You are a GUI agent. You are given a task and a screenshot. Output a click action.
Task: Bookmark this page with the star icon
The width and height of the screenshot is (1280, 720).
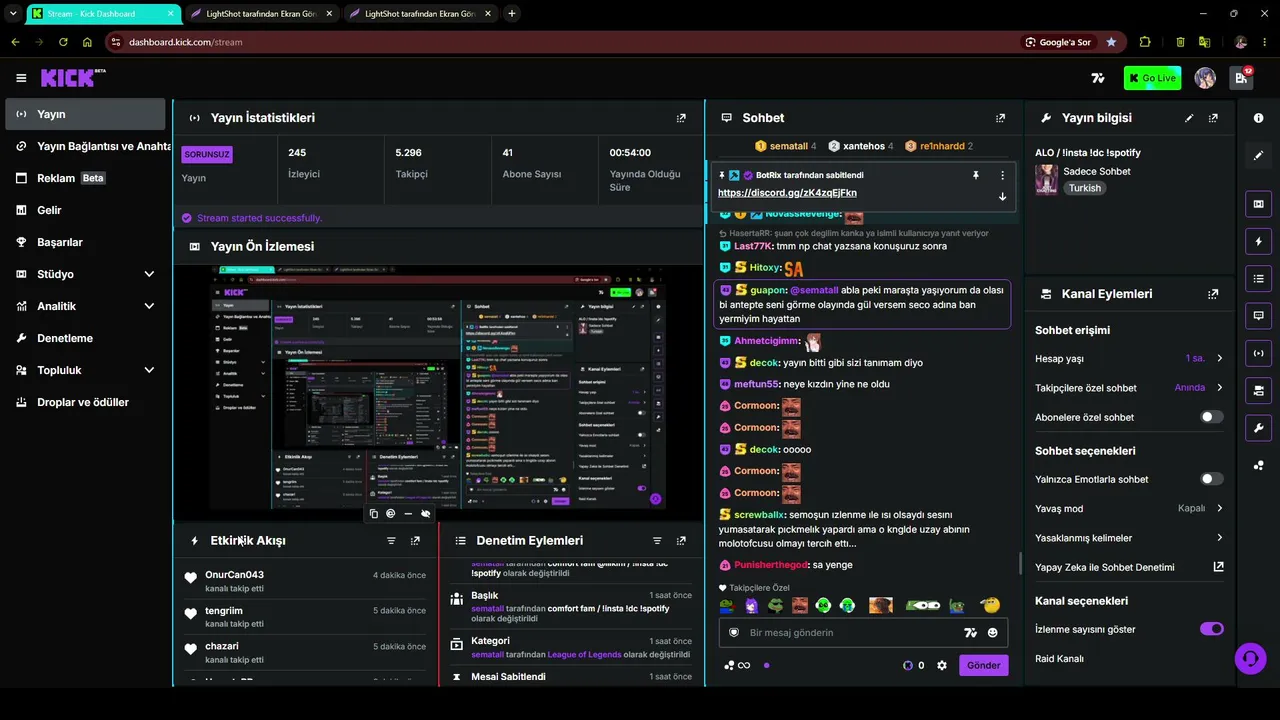point(1111,42)
